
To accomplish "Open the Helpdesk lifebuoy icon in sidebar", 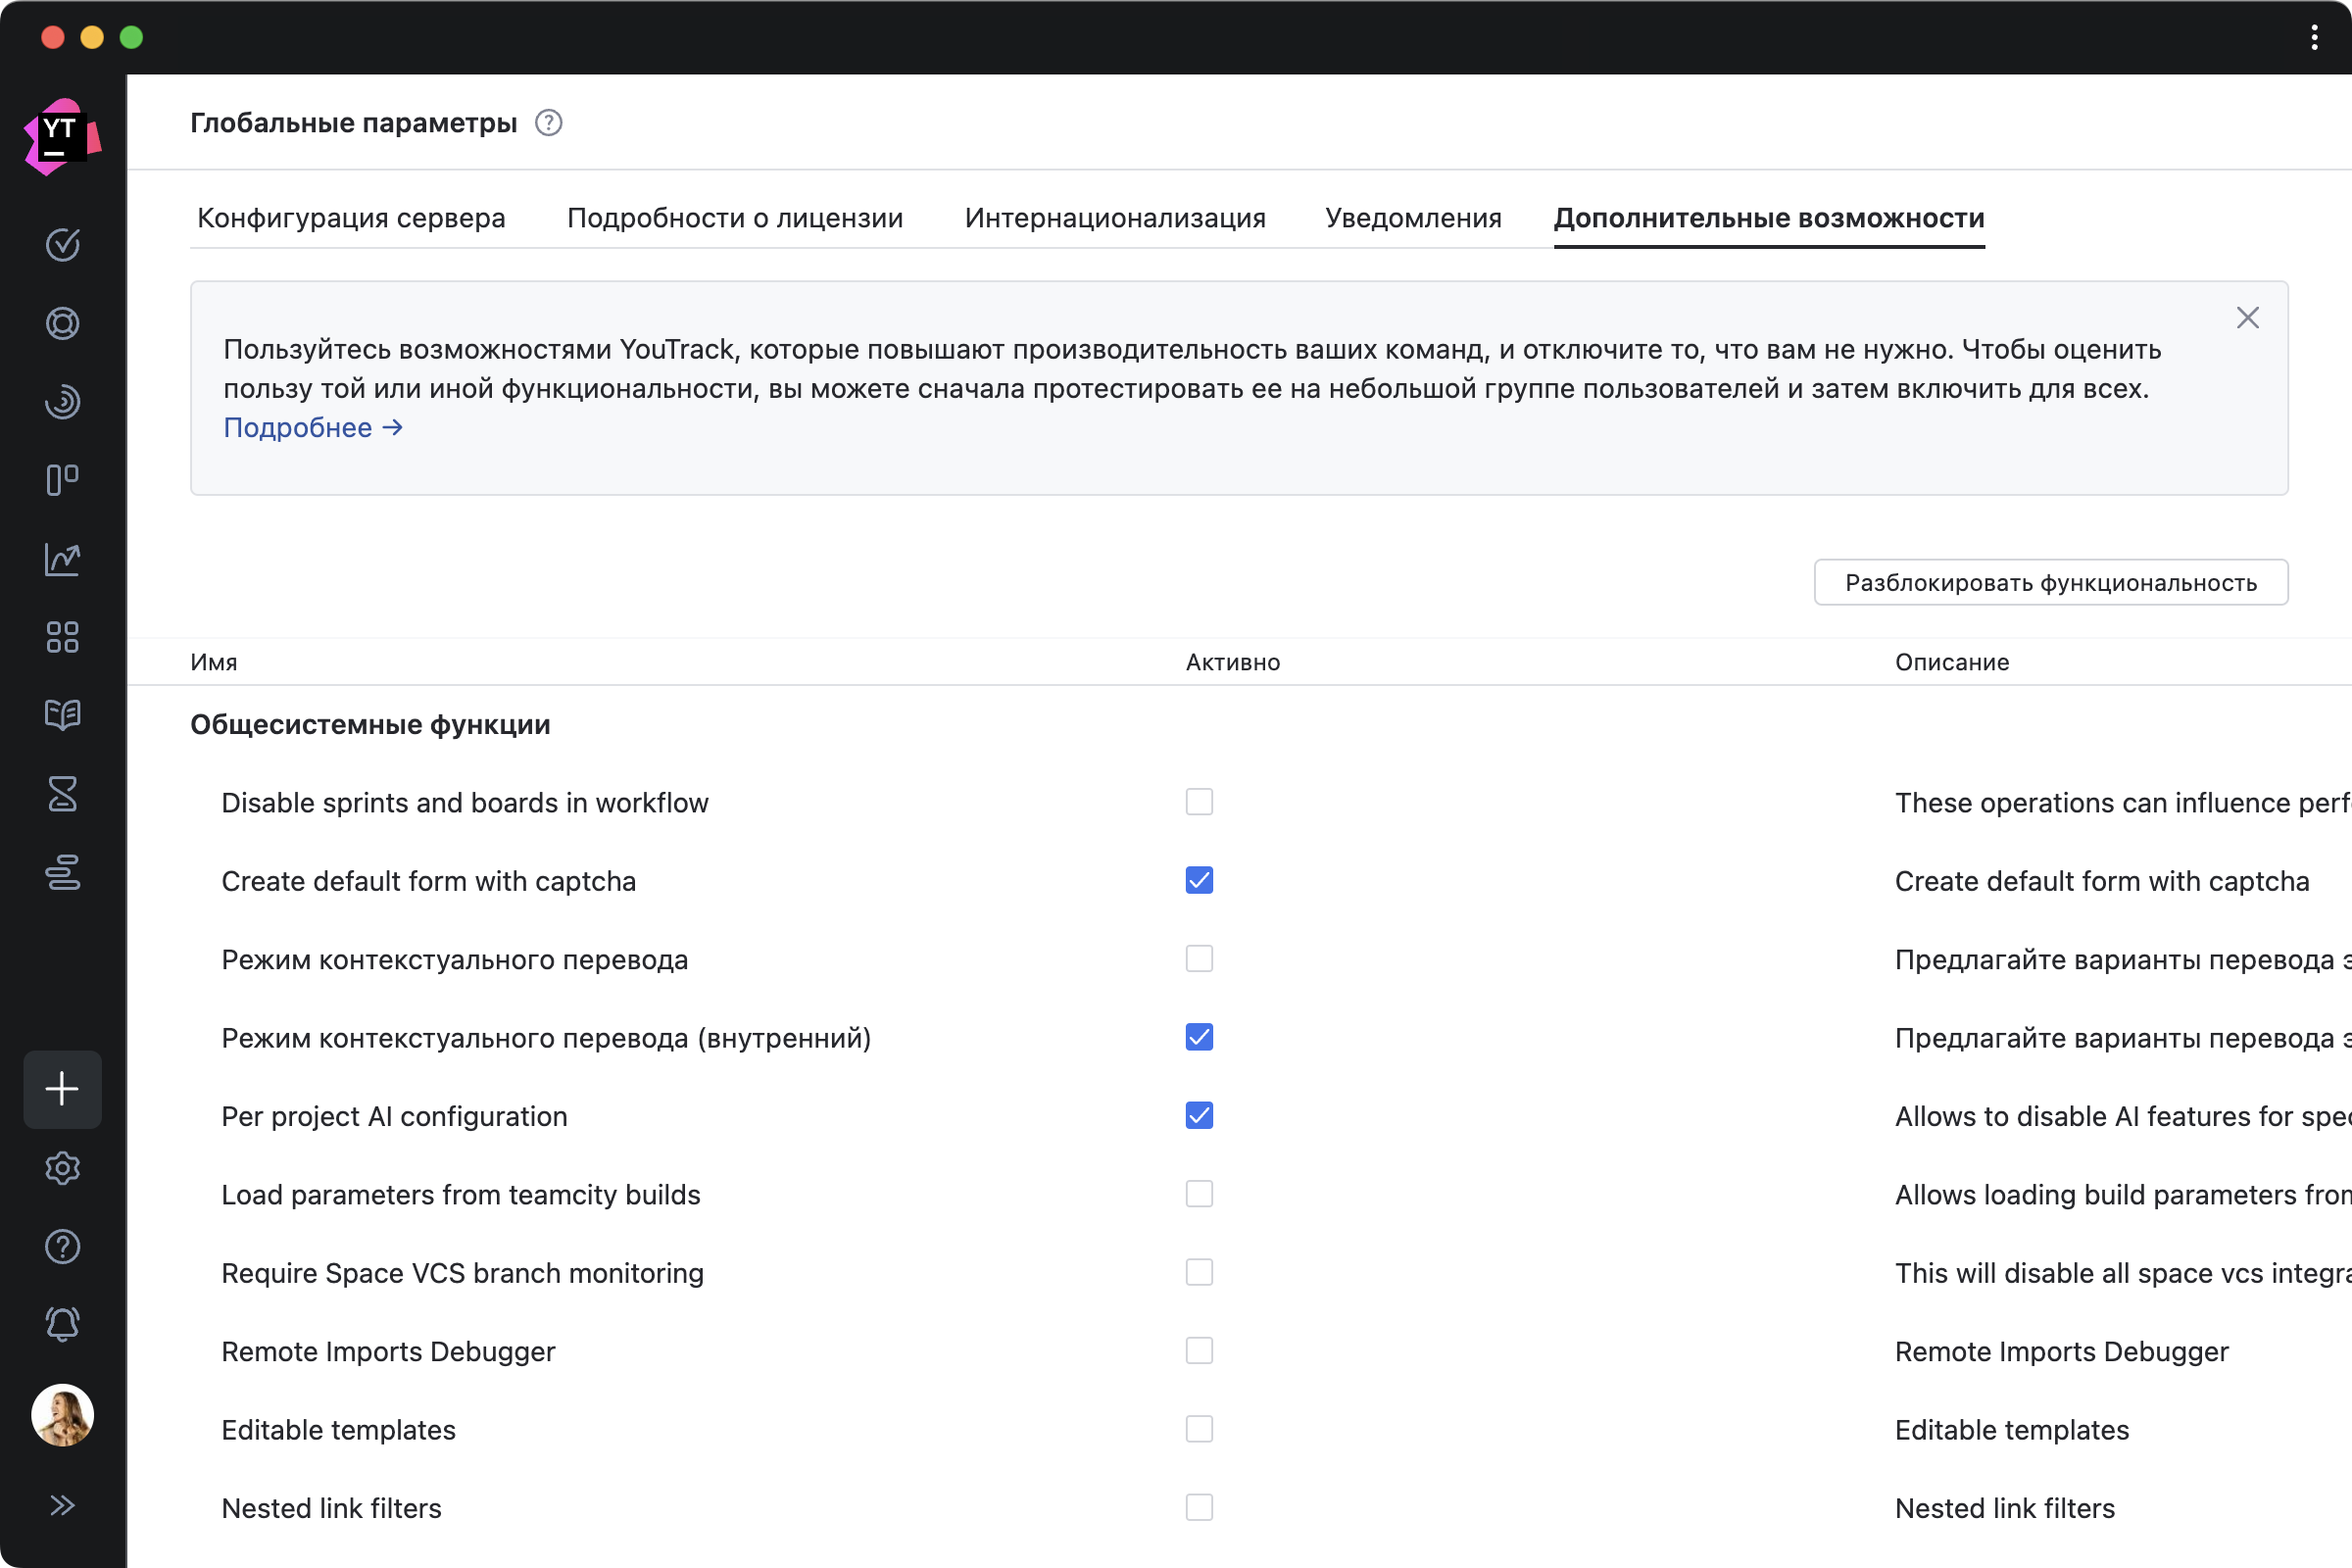I will click(x=62, y=323).
